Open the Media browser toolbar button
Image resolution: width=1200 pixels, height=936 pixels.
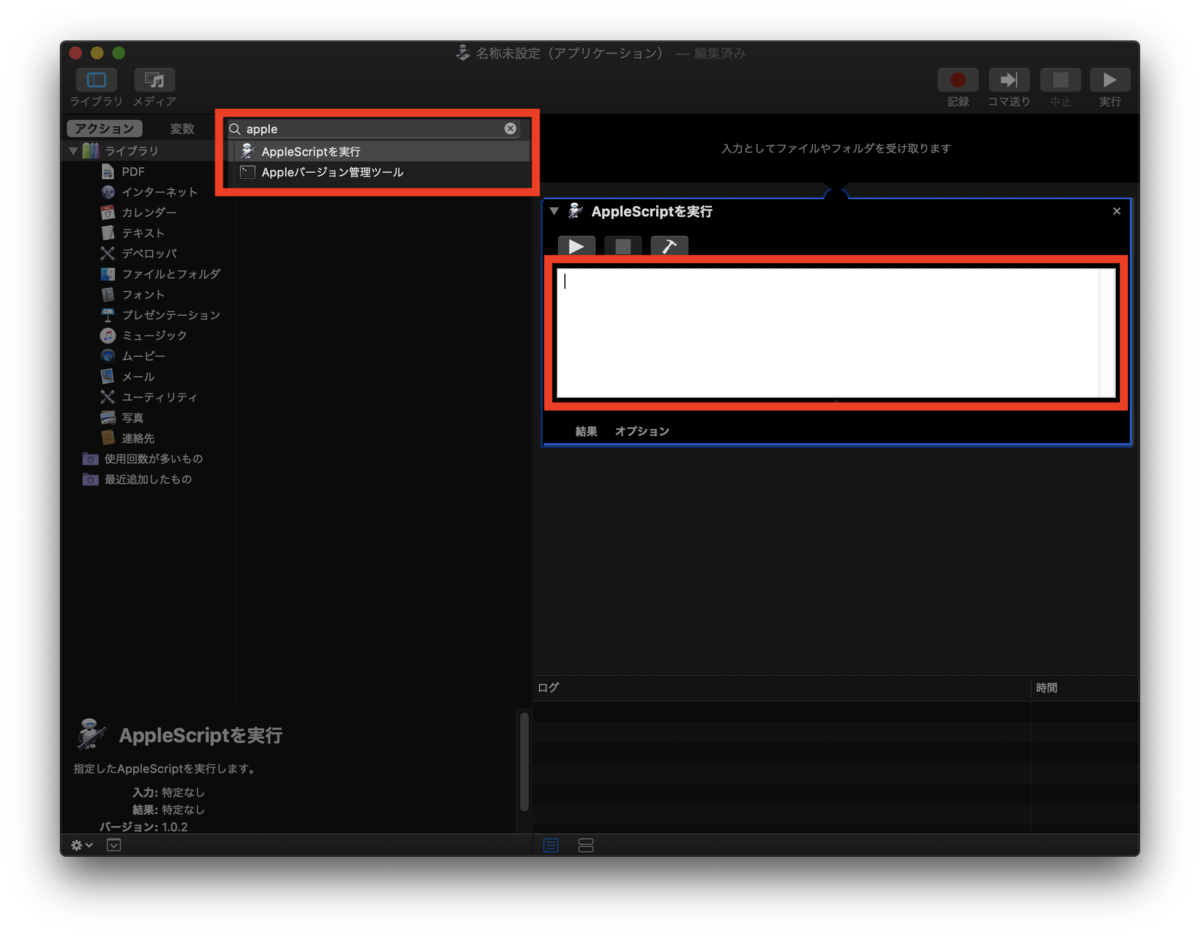[154, 80]
